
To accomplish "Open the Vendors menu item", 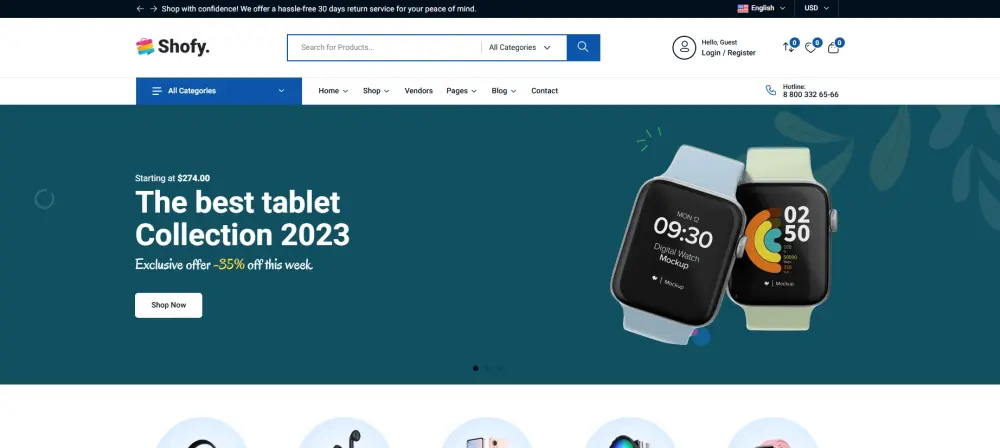I will click(418, 91).
